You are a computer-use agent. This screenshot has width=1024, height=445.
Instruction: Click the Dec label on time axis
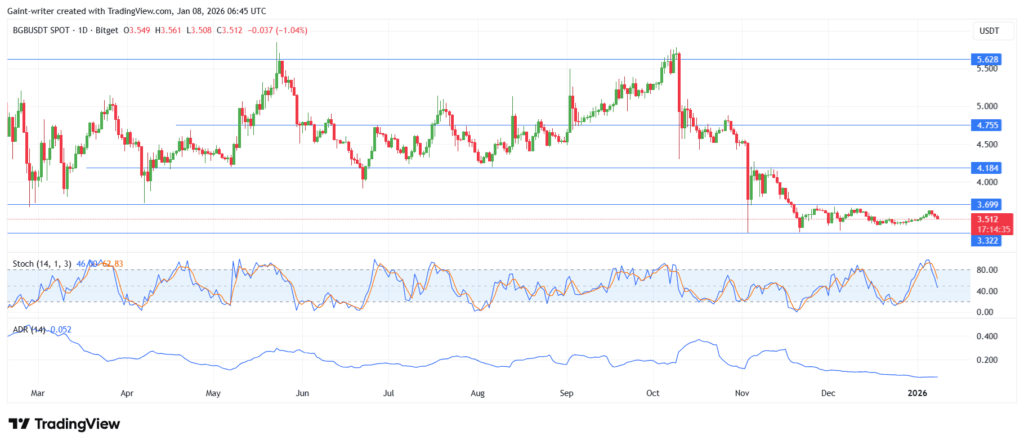pyautogui.click(x=827, y=394)
